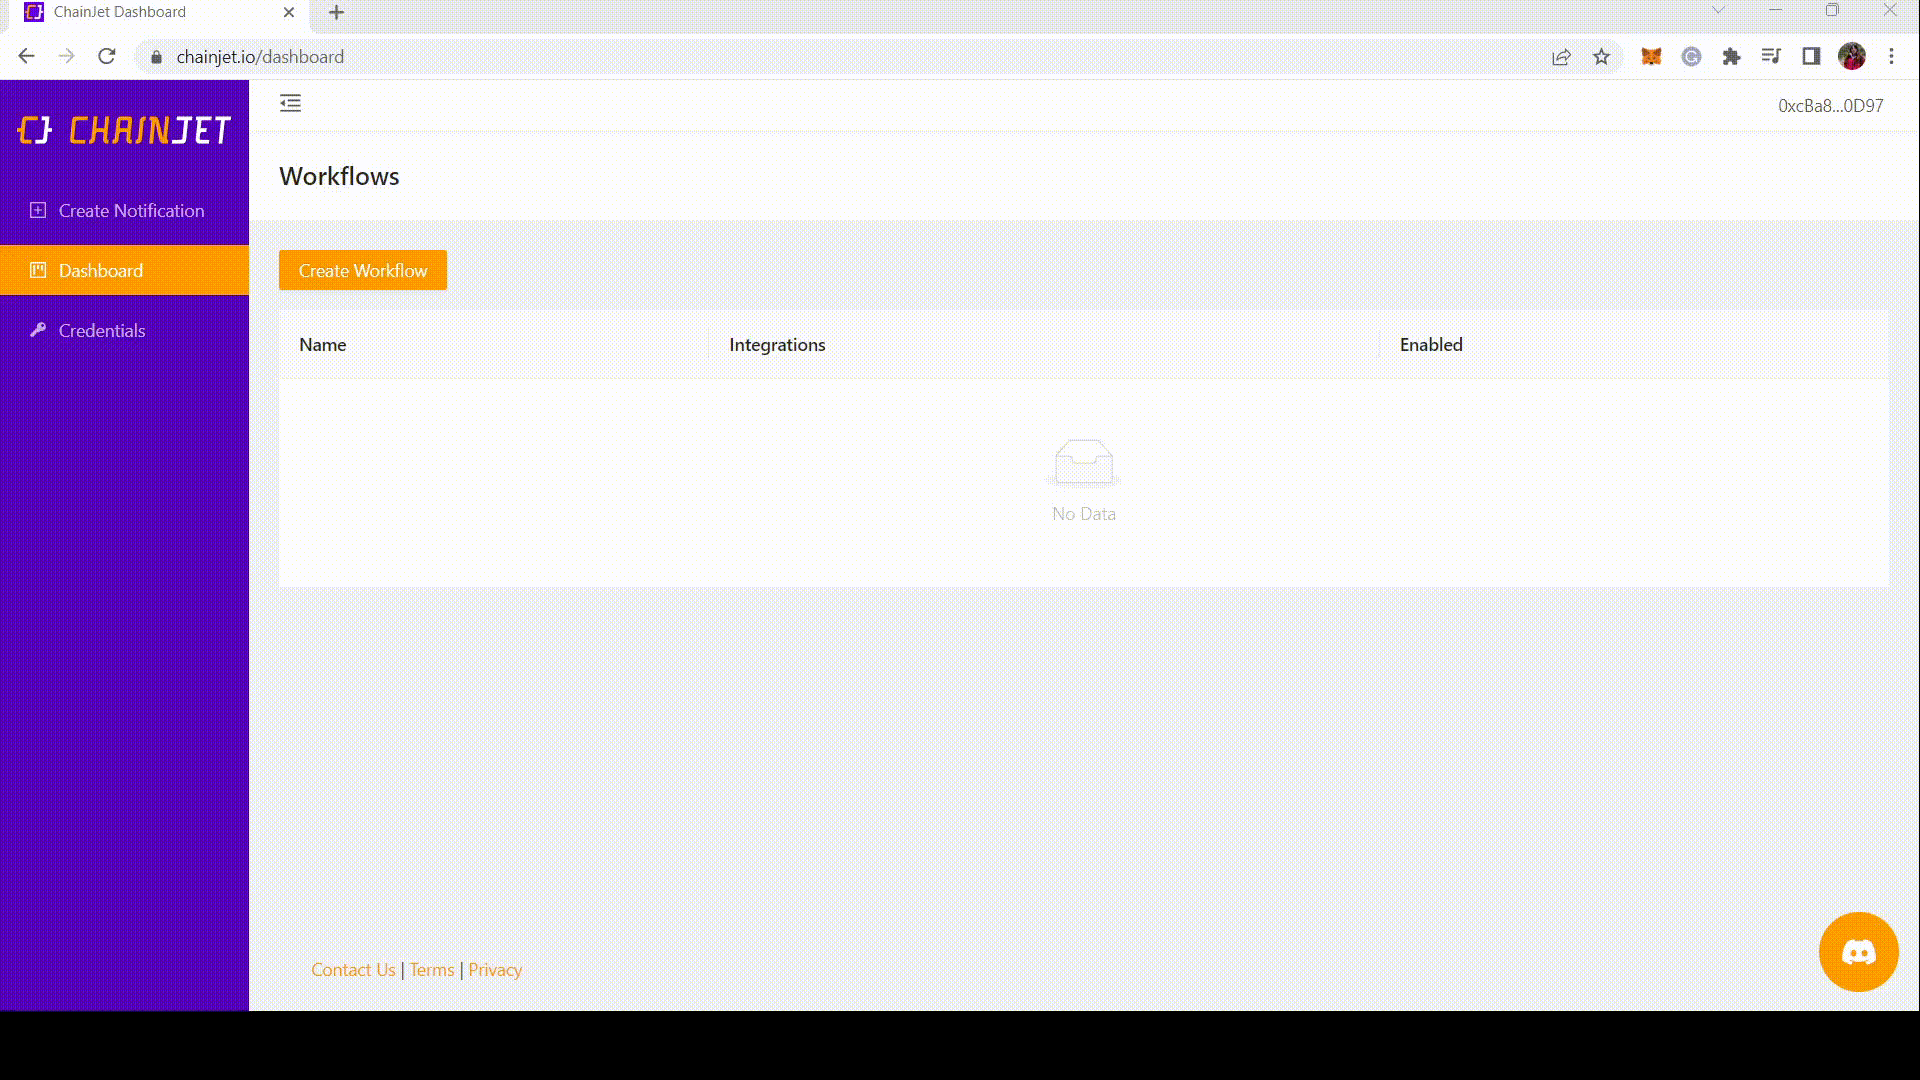
Task: Click the No Data empty inbox icon
Action: click(x=1084, y=462)
